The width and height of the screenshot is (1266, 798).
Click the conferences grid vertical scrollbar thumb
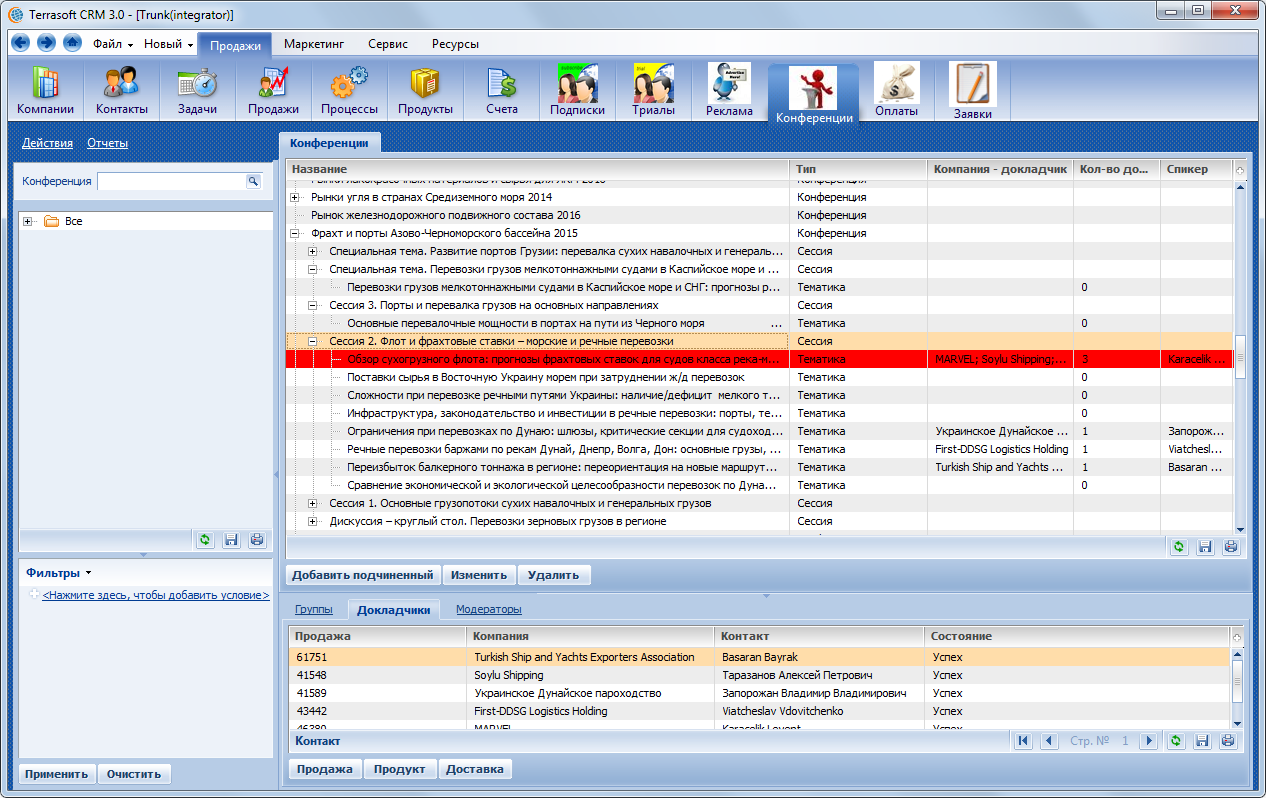(x=1240, y=357)
